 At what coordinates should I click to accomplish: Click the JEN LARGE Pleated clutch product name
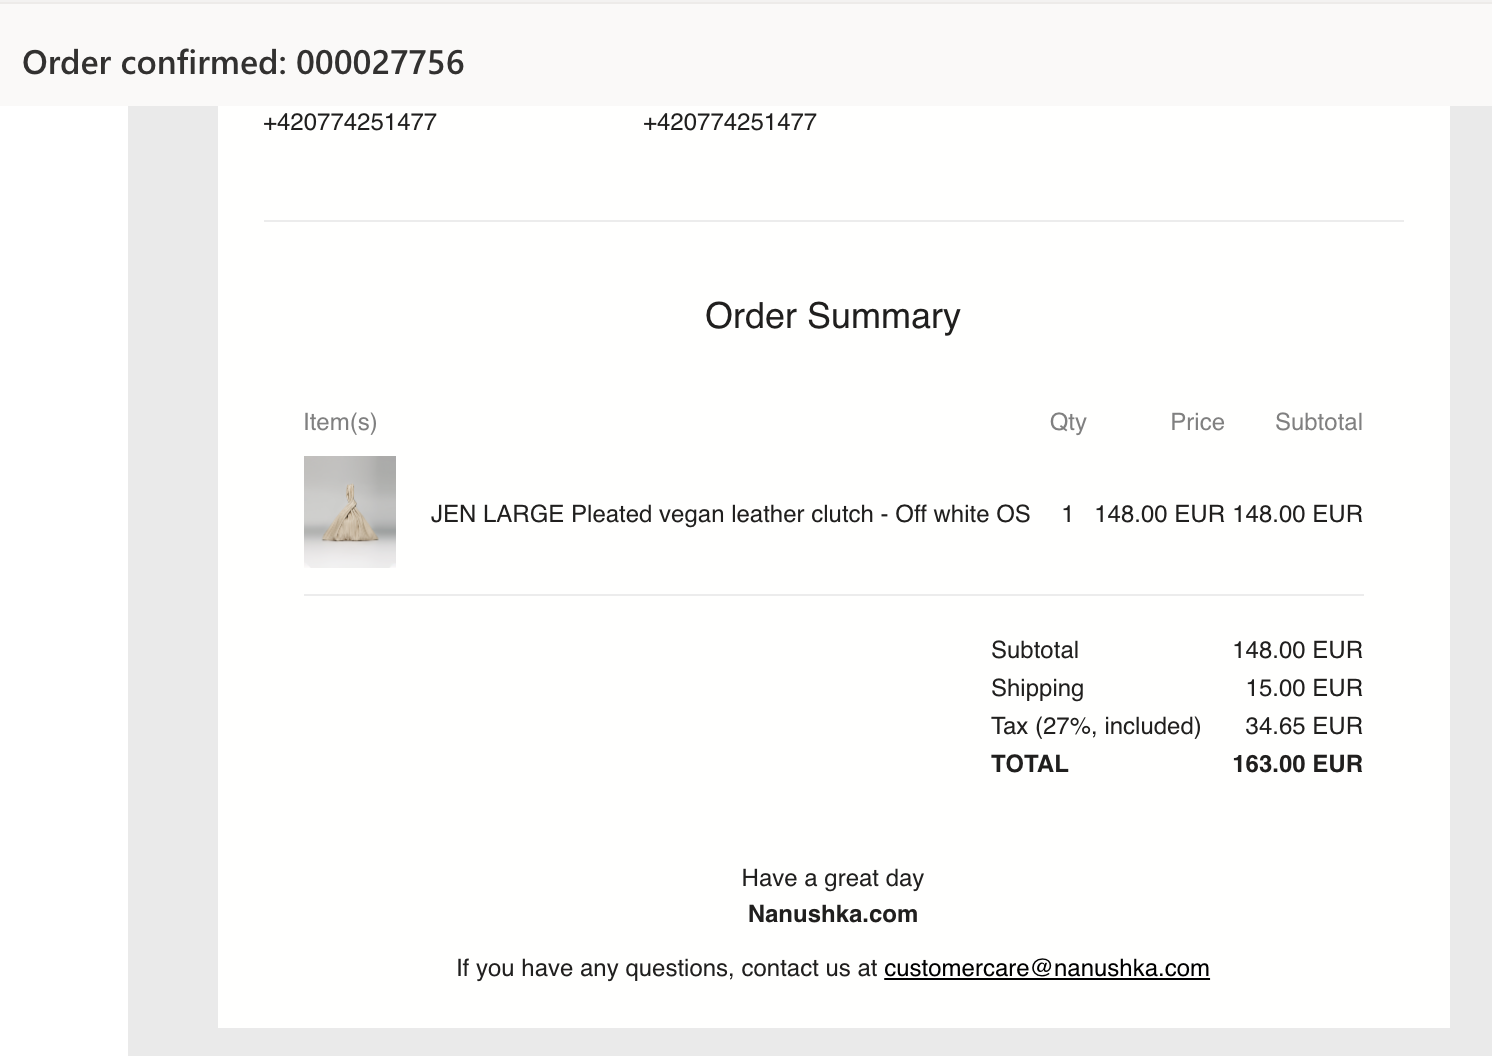point(730,514)
